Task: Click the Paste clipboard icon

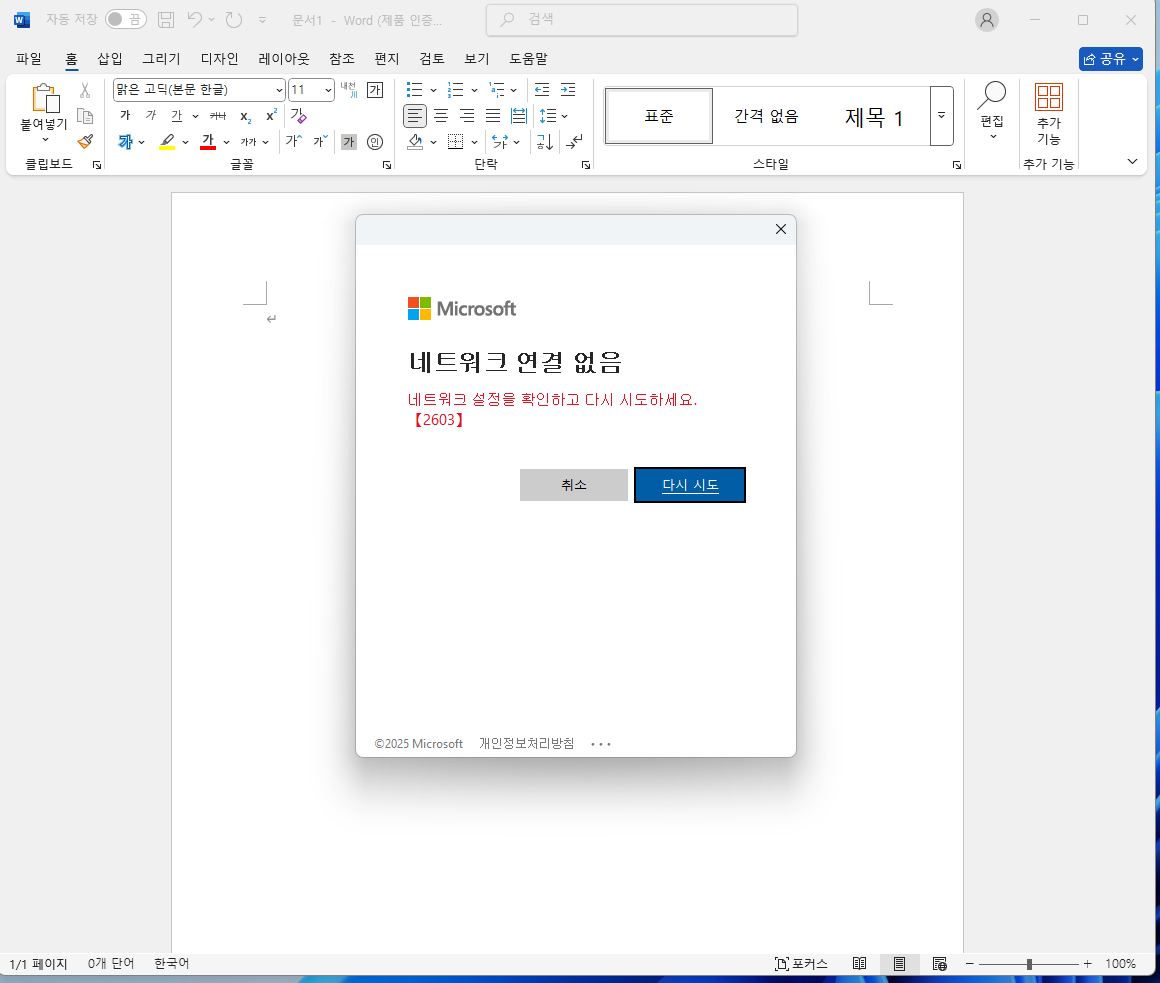Action: point(44,98)
